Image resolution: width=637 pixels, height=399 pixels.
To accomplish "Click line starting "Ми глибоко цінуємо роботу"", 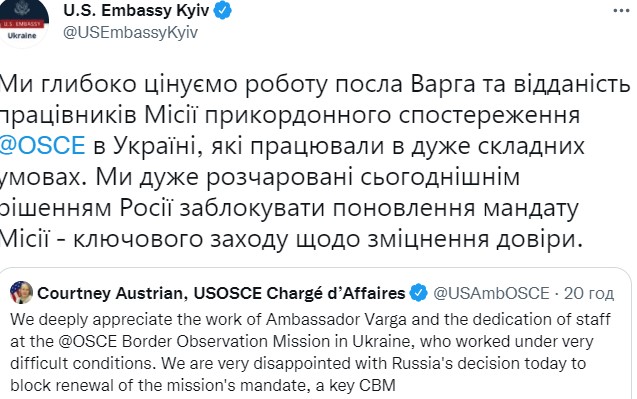I will pos(315,85).
